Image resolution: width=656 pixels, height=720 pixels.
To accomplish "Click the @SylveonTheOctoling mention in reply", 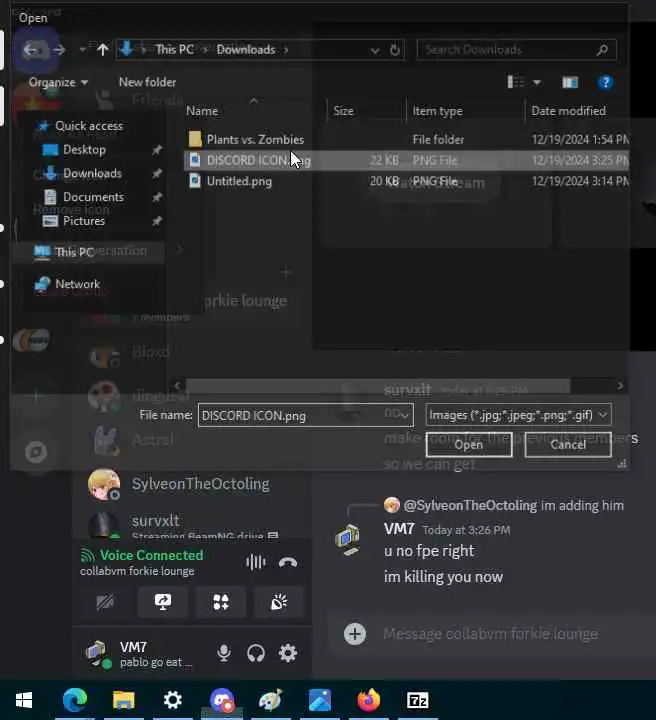I will tap(470, 506).
